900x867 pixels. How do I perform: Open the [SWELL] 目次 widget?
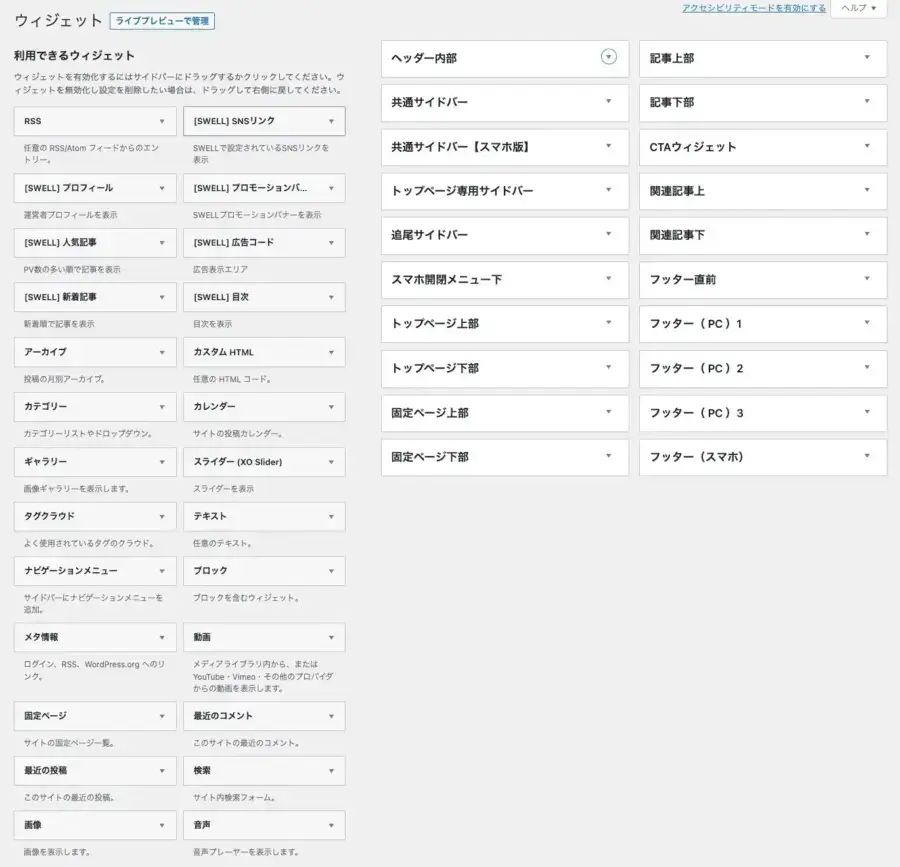pos(264,297)
